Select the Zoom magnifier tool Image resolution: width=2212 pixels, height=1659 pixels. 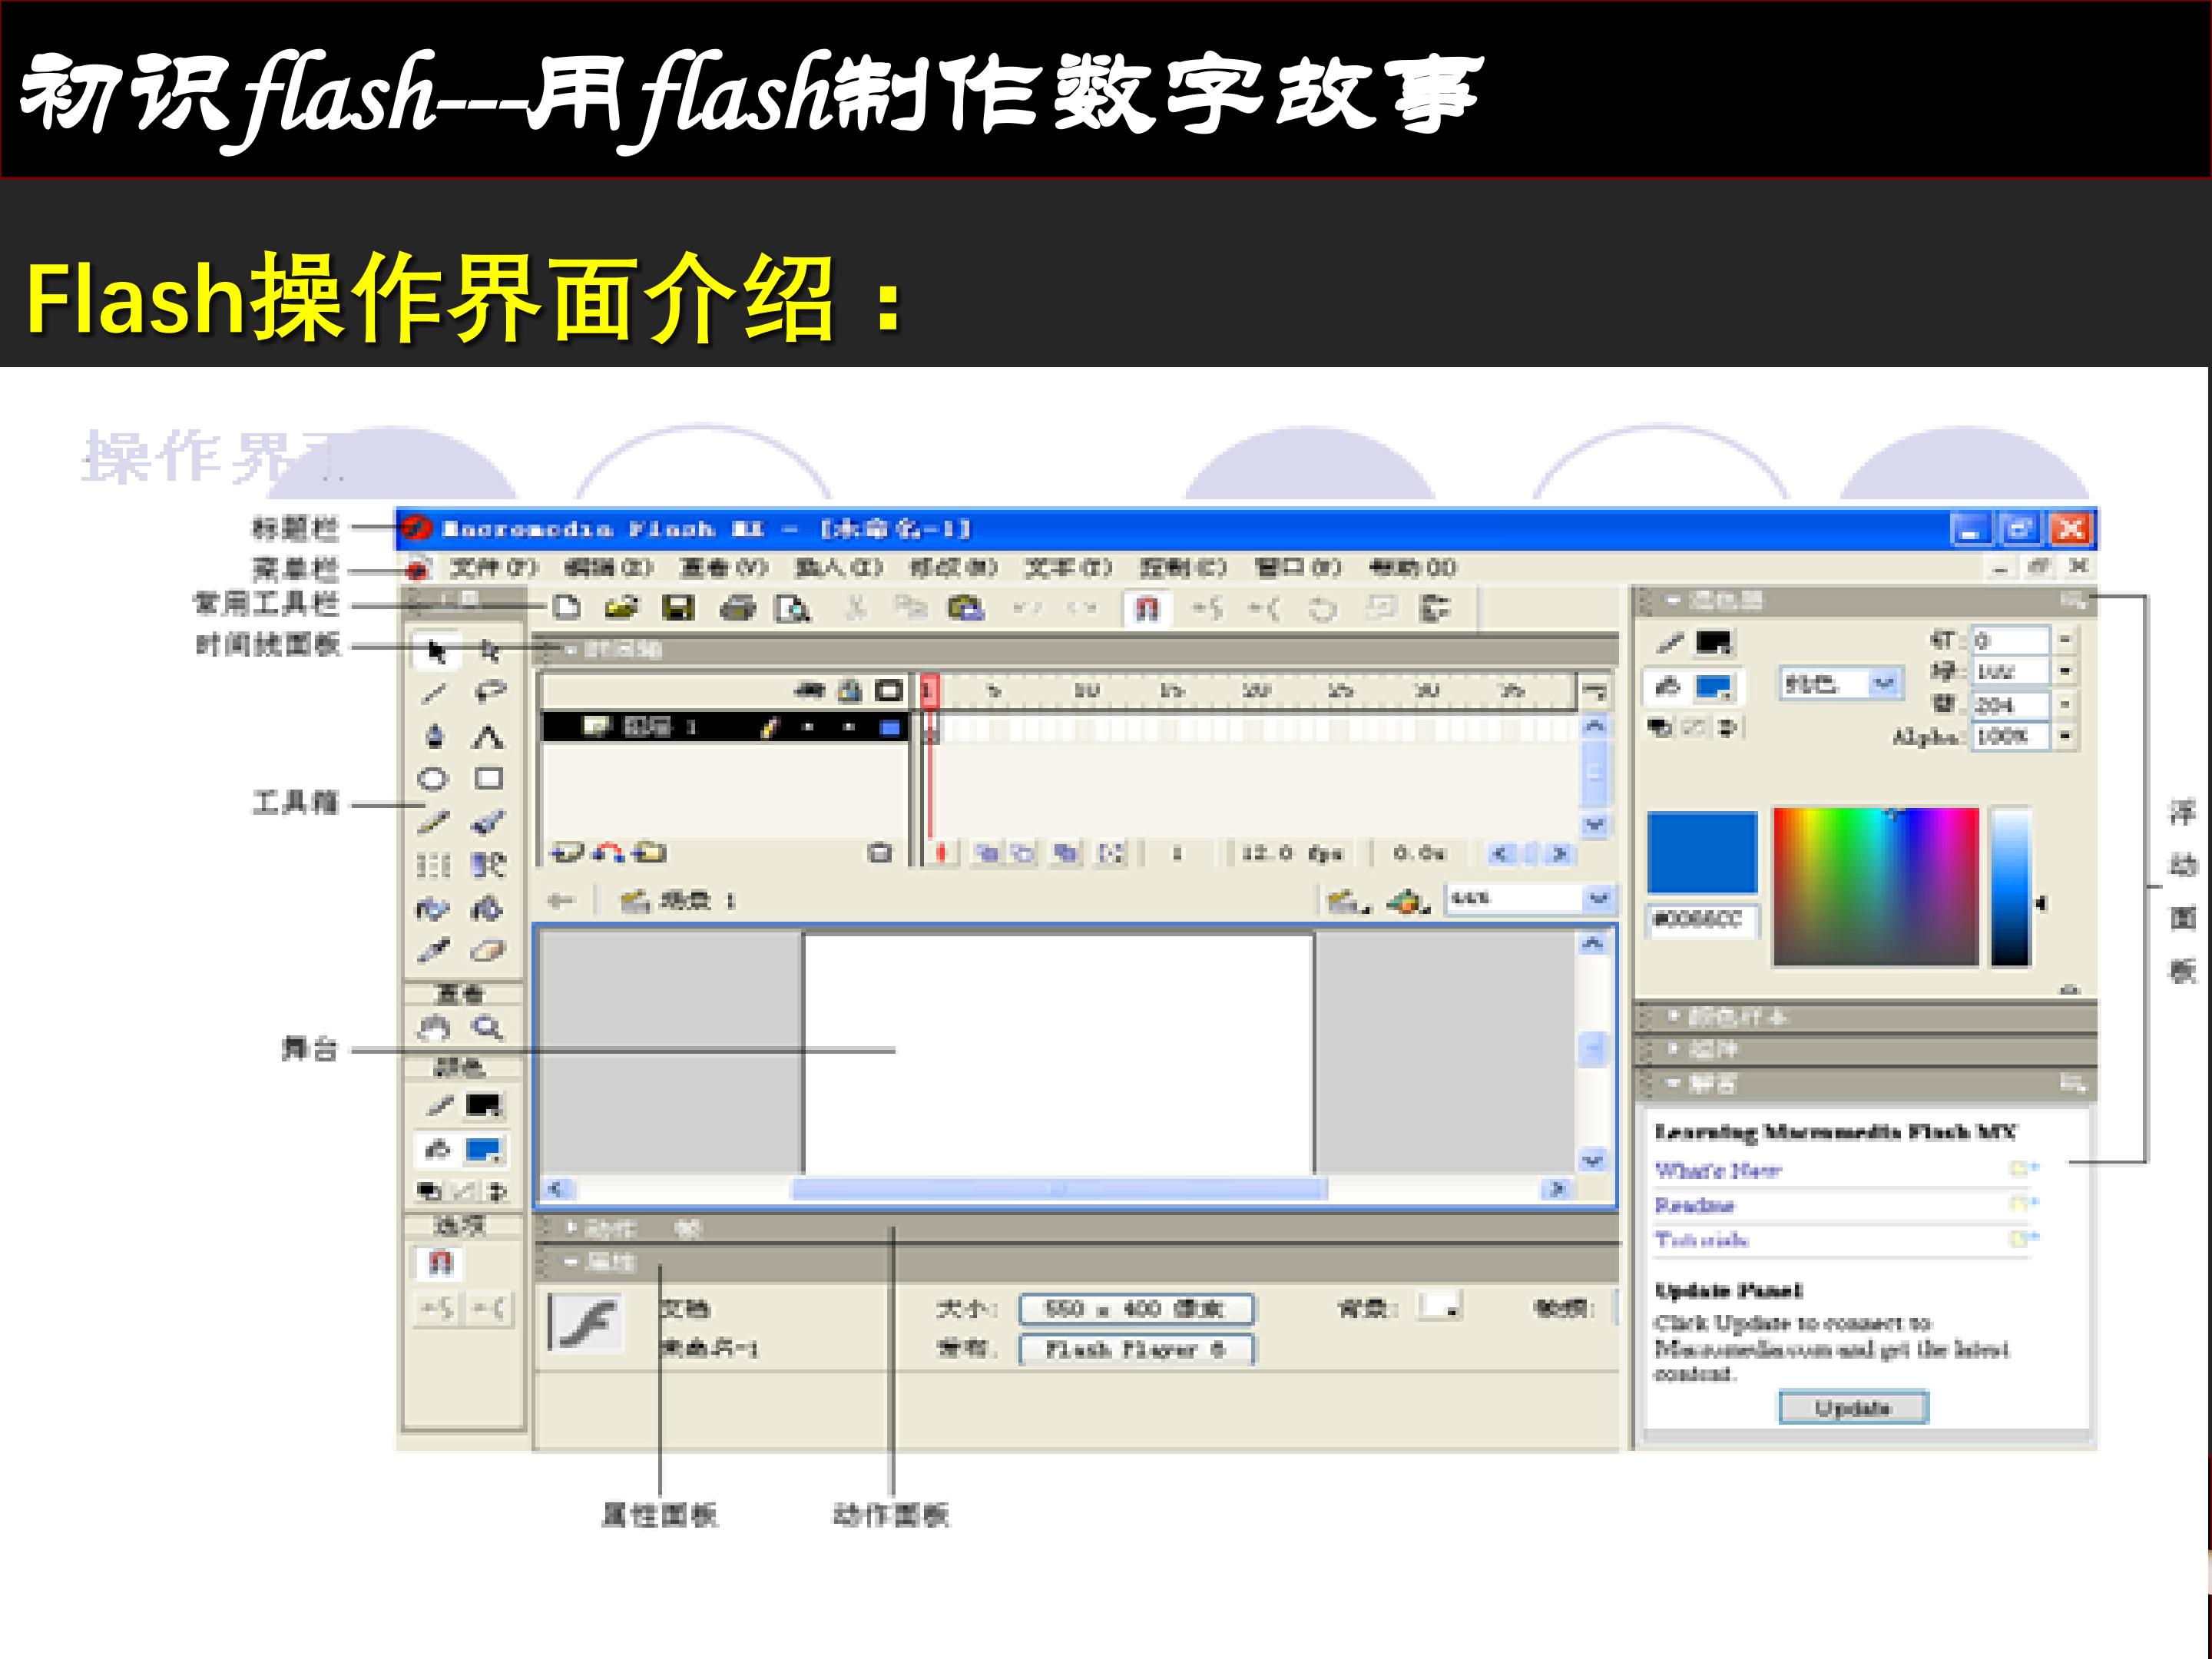point(488,1028)
